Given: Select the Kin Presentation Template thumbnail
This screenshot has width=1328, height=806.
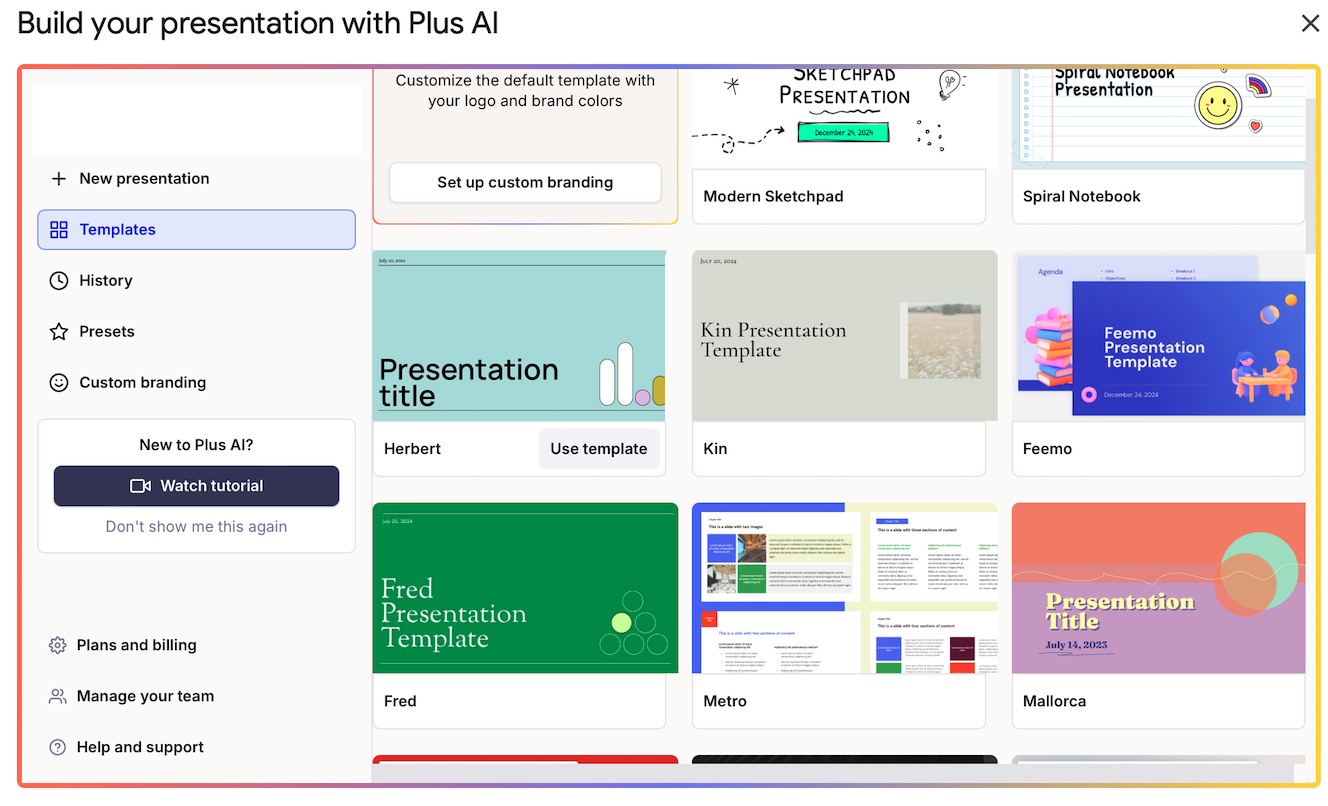Looking at the screenshot, I should [x=845, y=336].
